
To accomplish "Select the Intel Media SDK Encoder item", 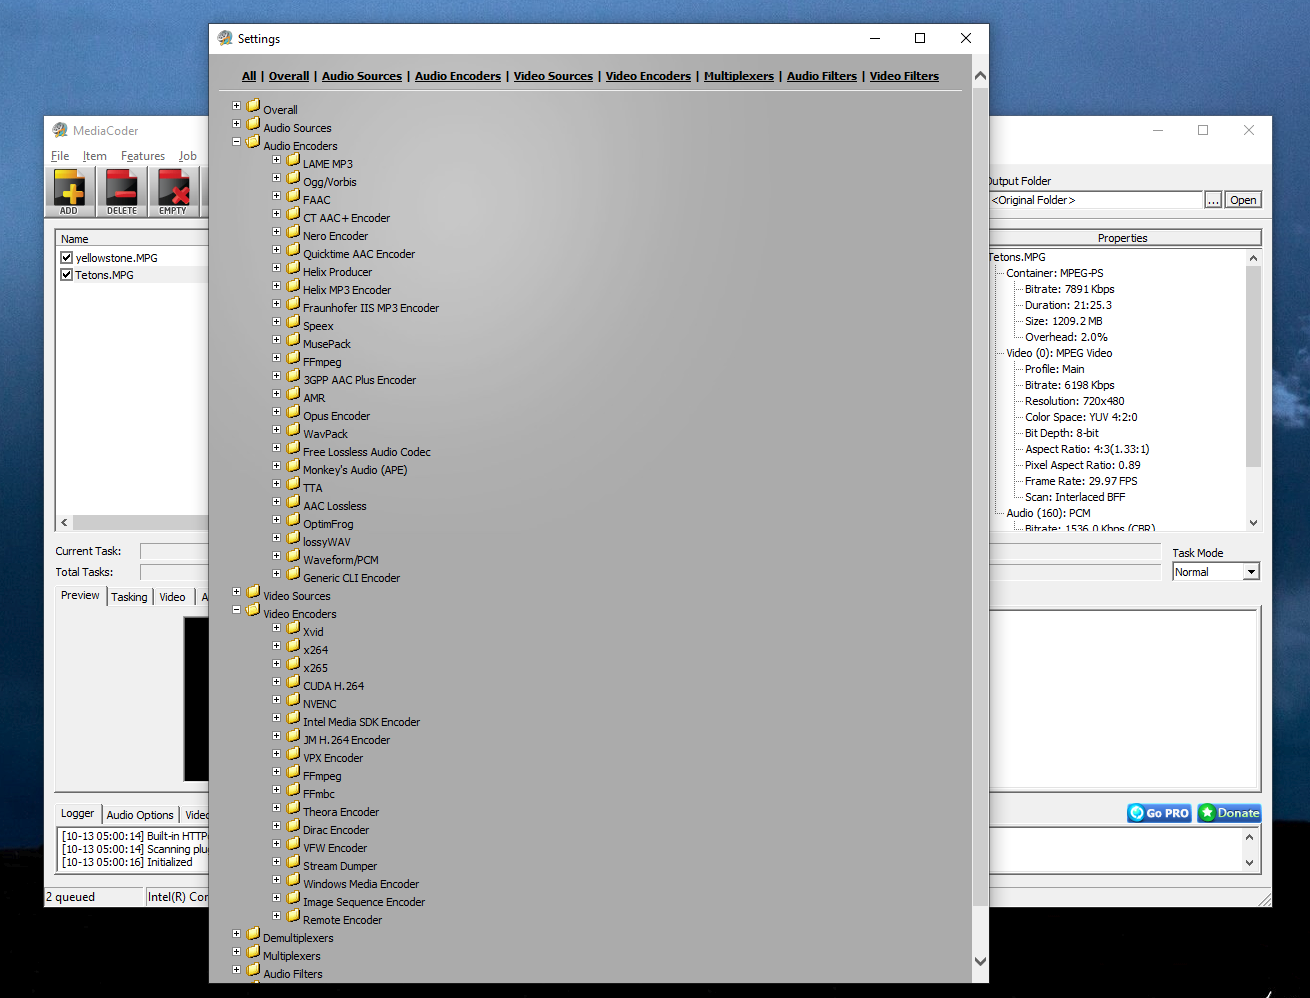I will [x=361, y=722].
